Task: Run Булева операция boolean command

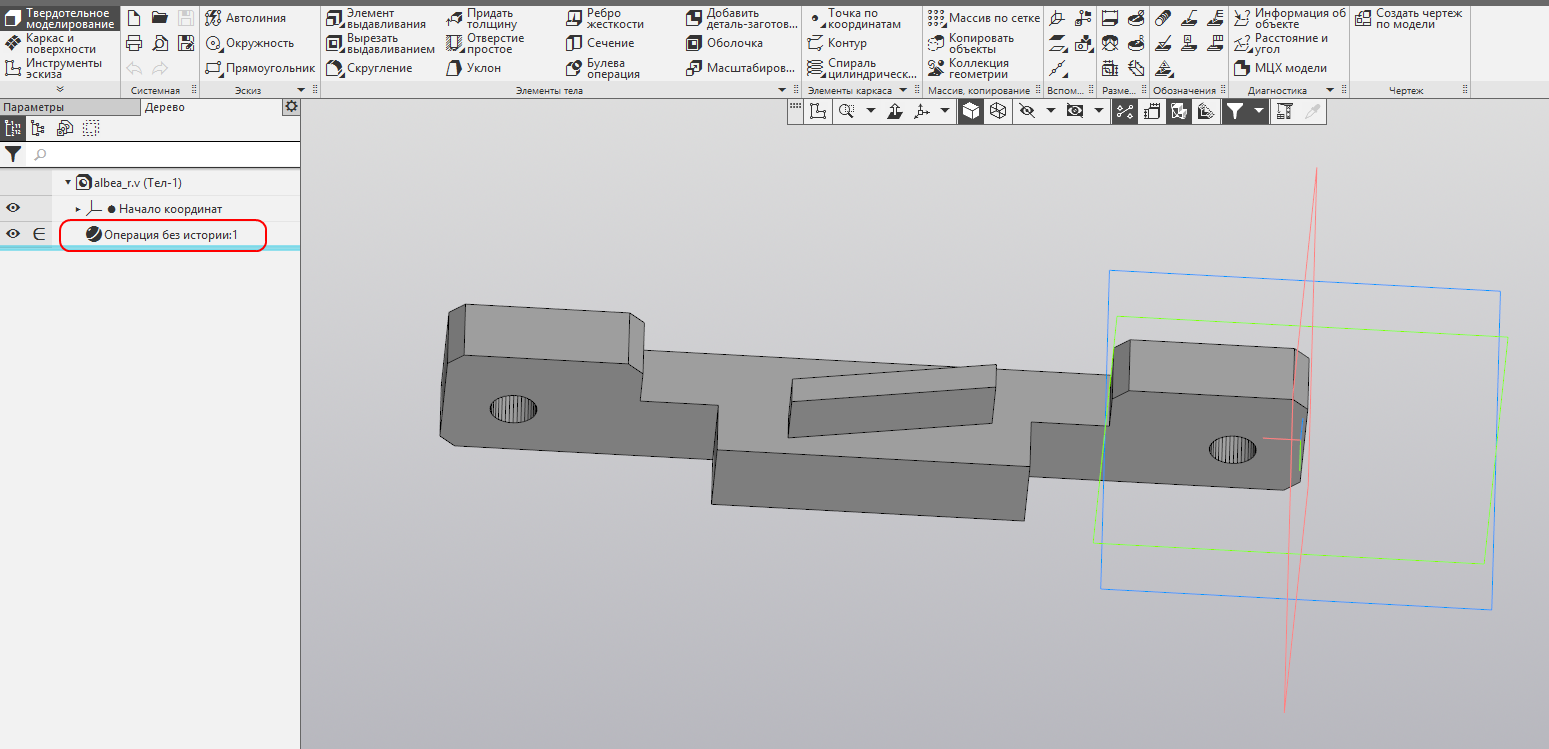Action: click(602, 68)
